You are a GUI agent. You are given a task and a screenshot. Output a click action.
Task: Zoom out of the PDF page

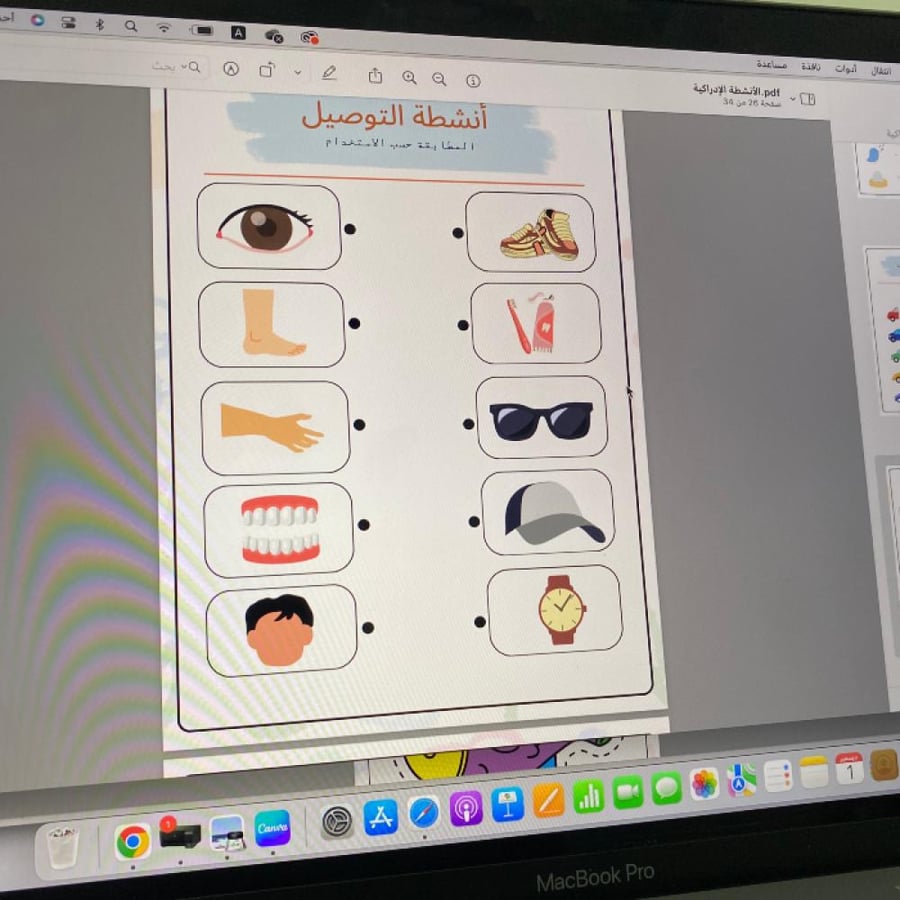(439, 79)
